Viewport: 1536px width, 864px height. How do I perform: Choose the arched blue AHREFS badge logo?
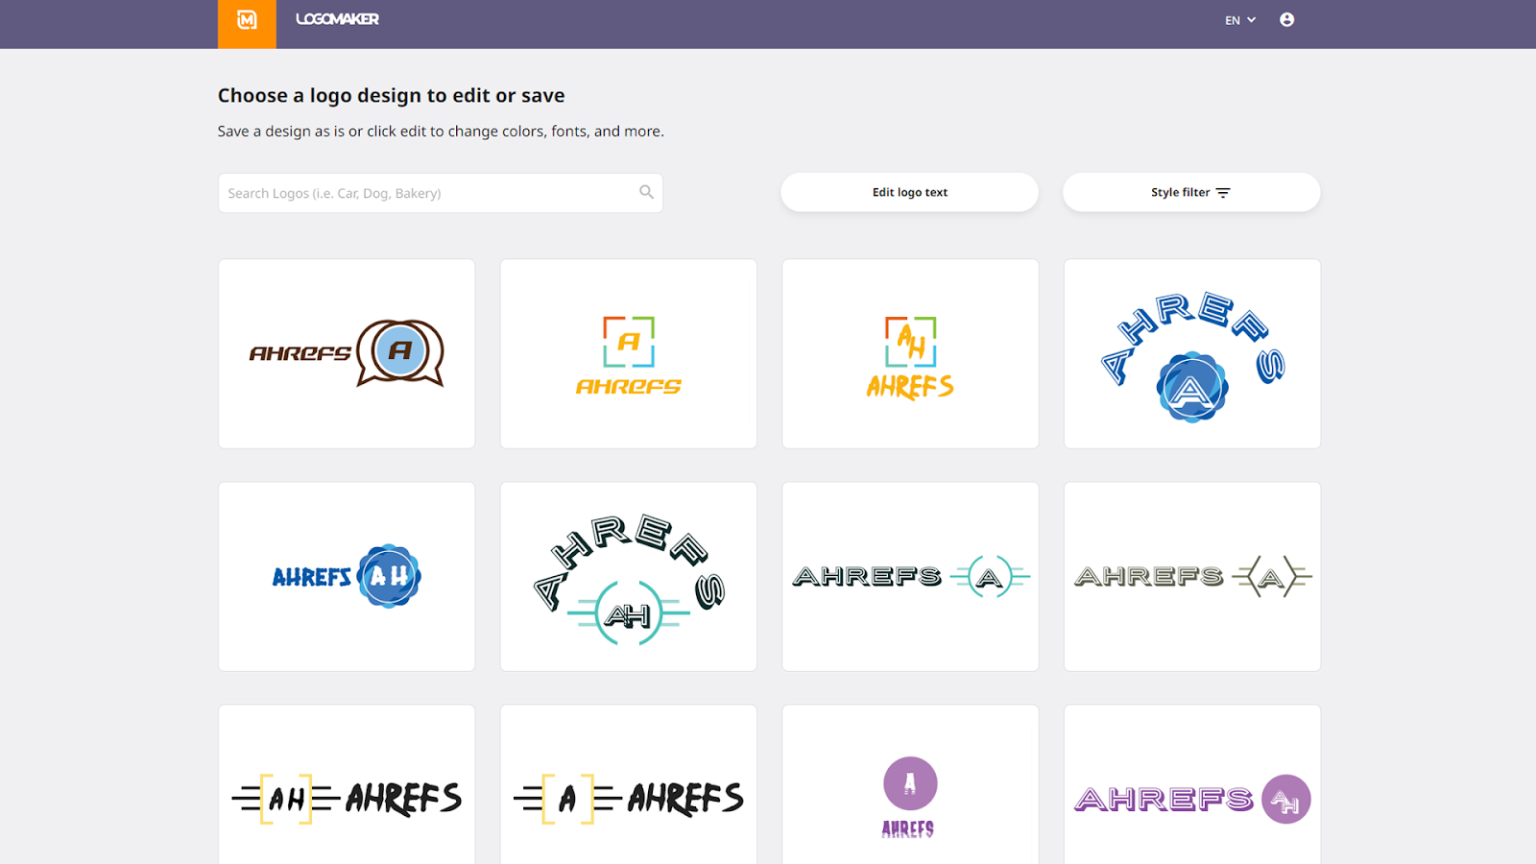tap(1192, 353)
